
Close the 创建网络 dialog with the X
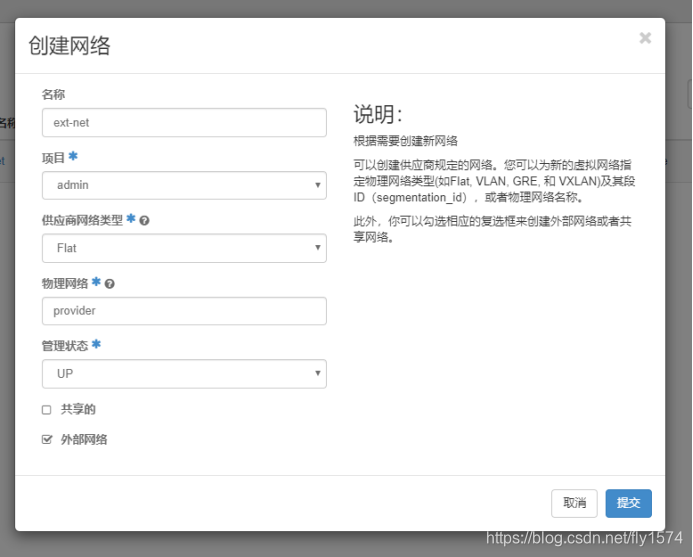click(645, 38)
